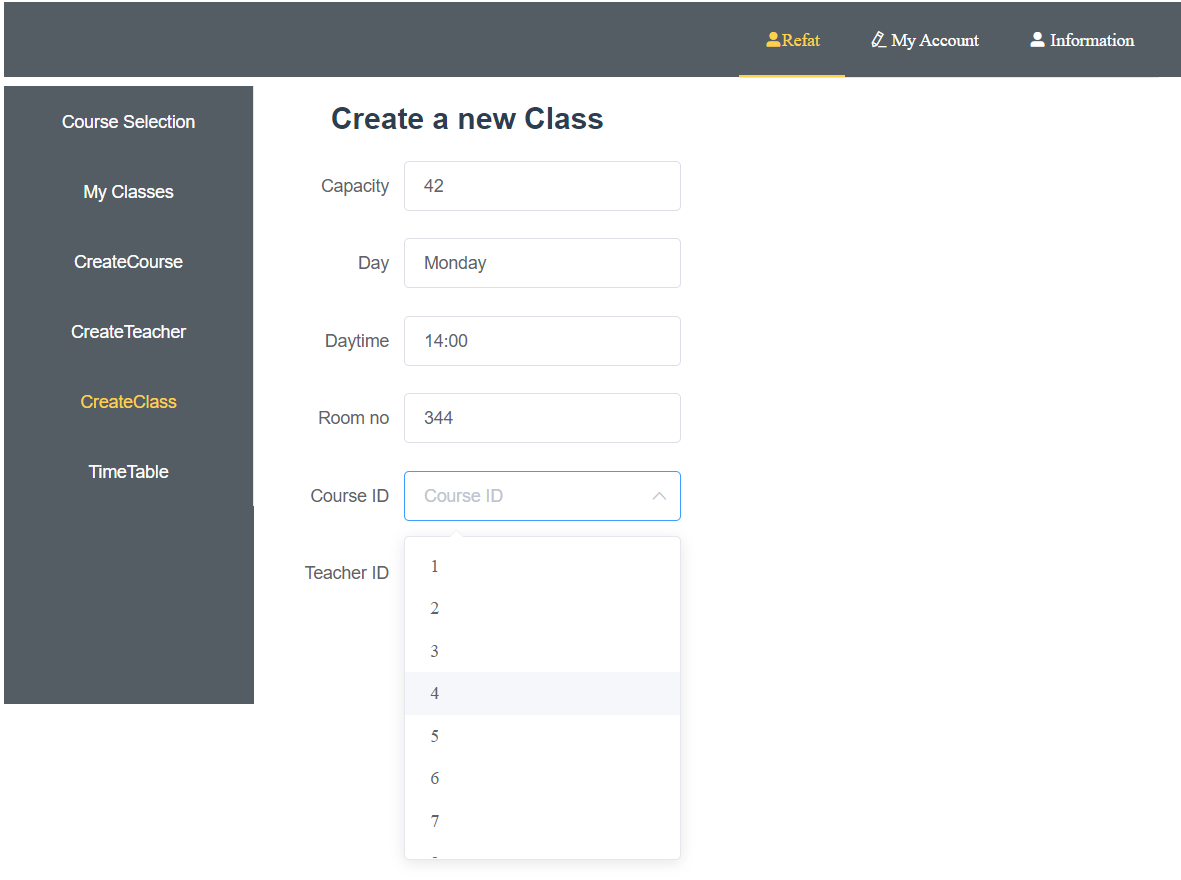
Task: Open the My Account menu
Action: (x=925, y=40)
